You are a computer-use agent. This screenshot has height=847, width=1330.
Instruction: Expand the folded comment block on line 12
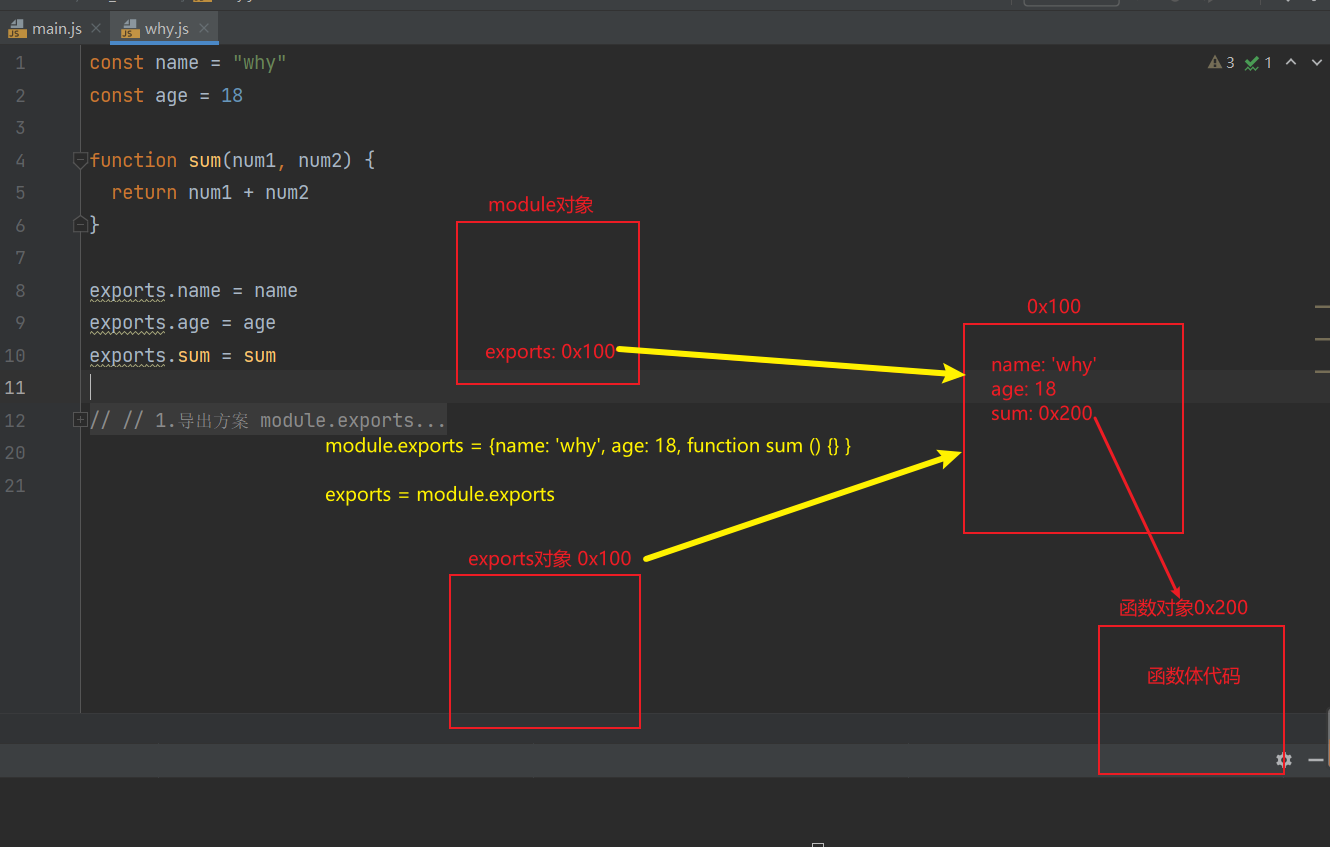80,420
